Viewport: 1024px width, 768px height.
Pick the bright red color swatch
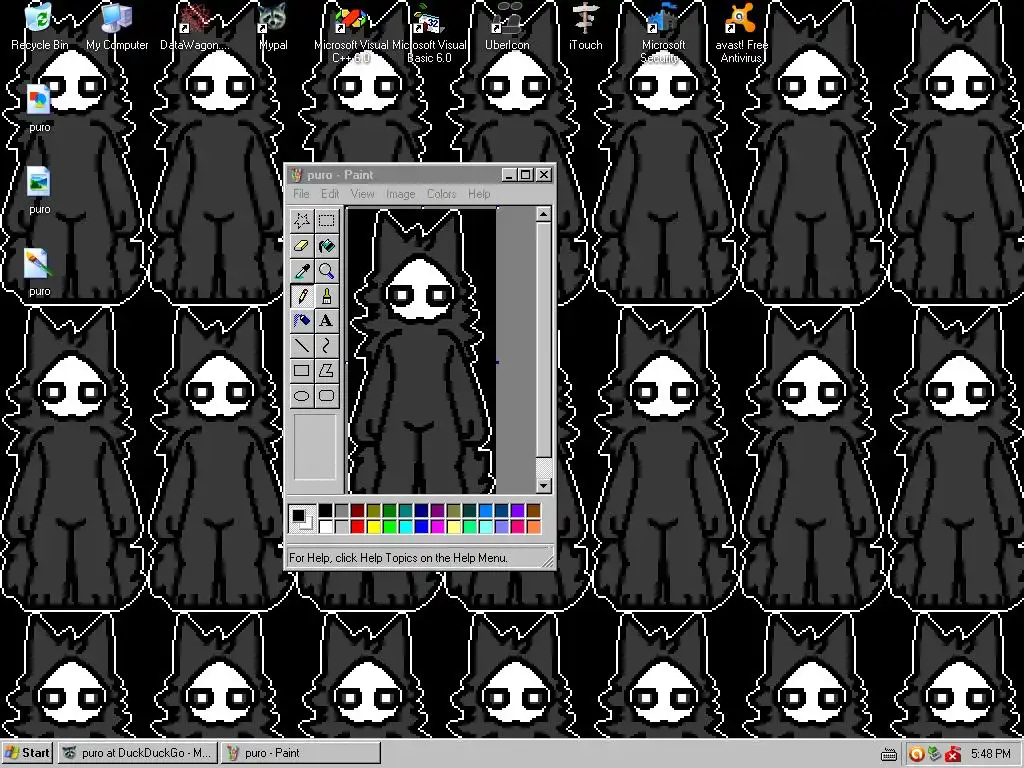point(357,526)
